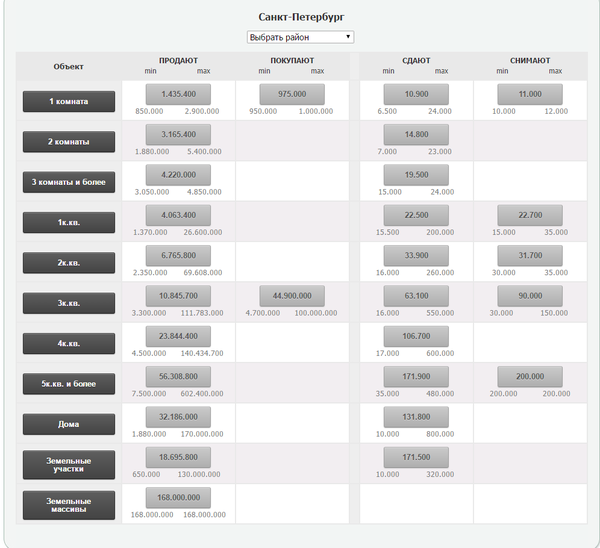
Task: Open the '4к.кв.' category
Action: click(69, 343)
